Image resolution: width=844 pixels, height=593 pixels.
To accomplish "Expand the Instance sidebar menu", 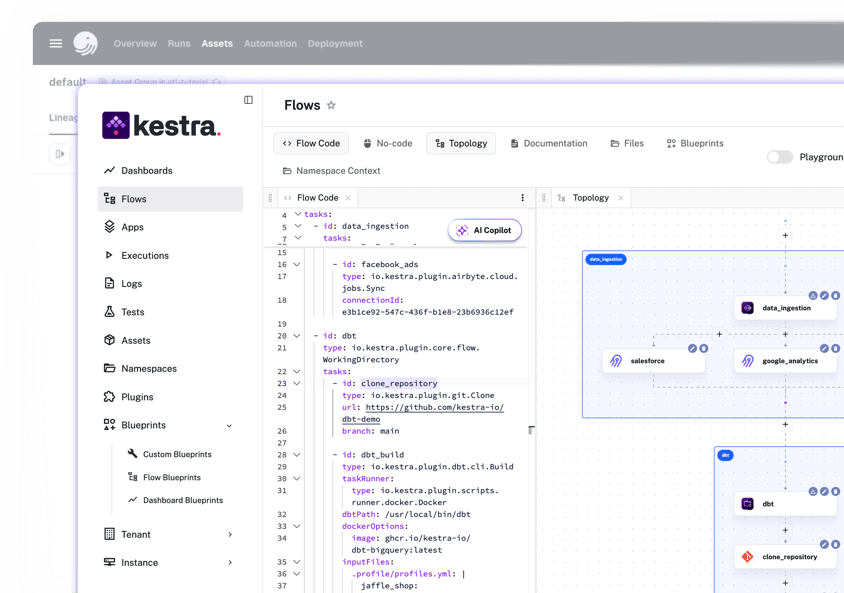I will (x=230, y=563).
